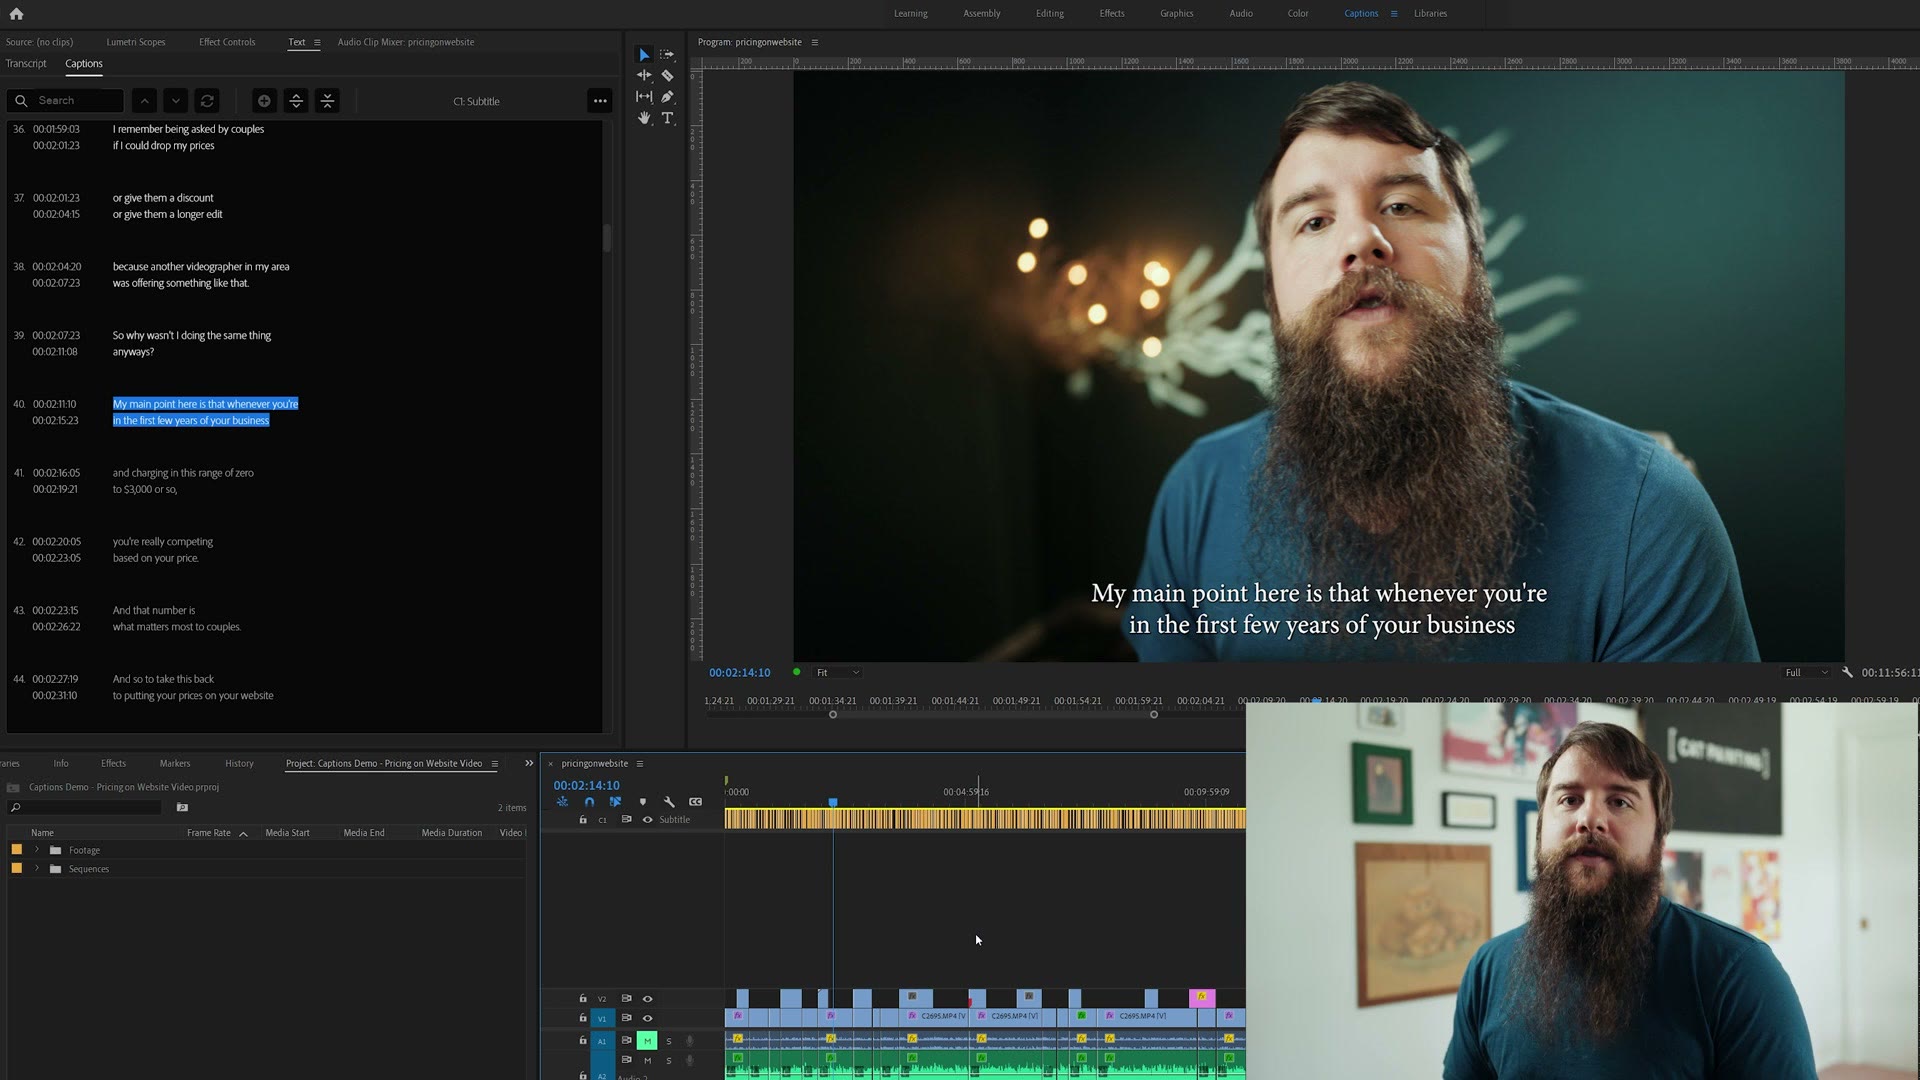1920x1080 pixels.
Task: Click the captions panel scrollbar thumb
Action: pos(606,238)
